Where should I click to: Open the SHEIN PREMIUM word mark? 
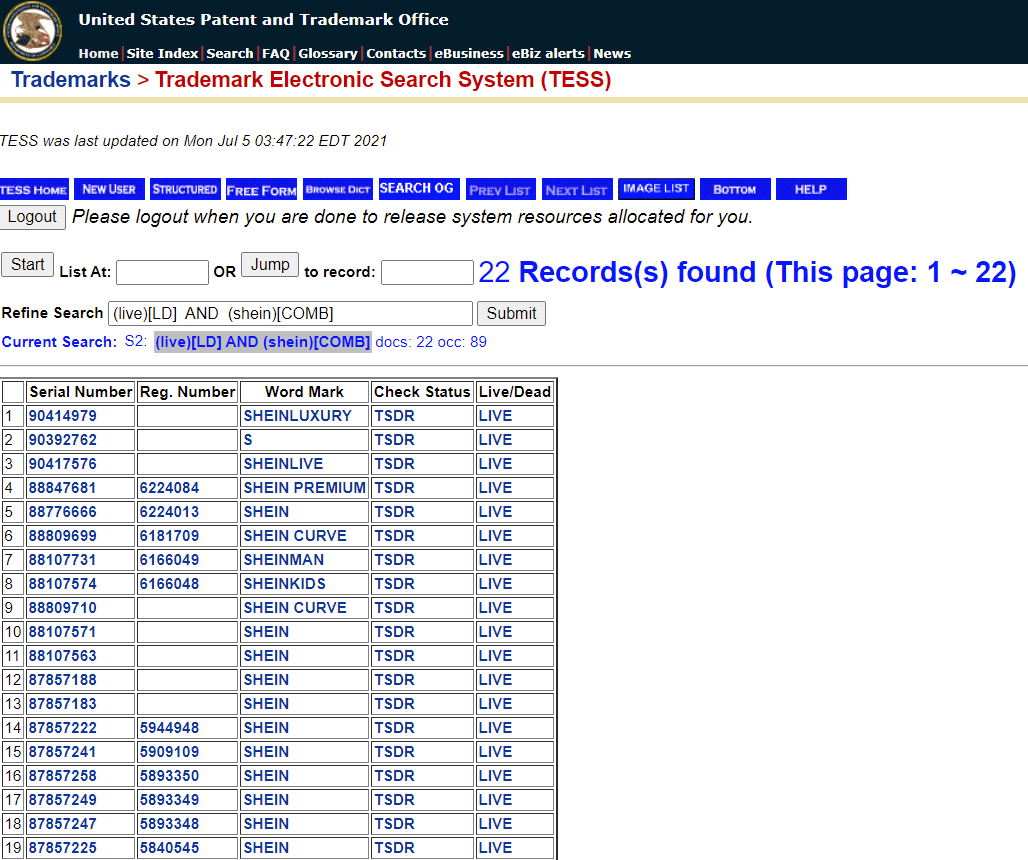(304, 488)
